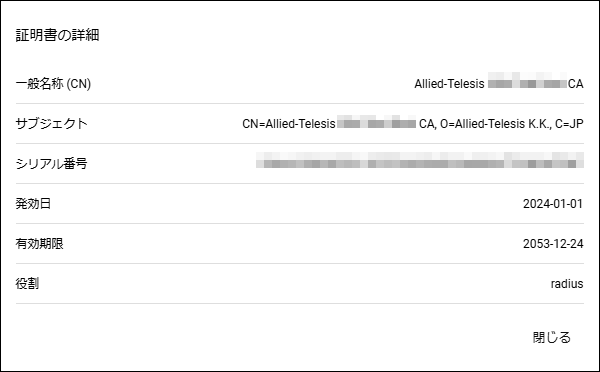Image resolution: width=600 pixels, height=372 pixels.
Task: Click the Allied-Telesis CA common name value
Action: point(499,83)
